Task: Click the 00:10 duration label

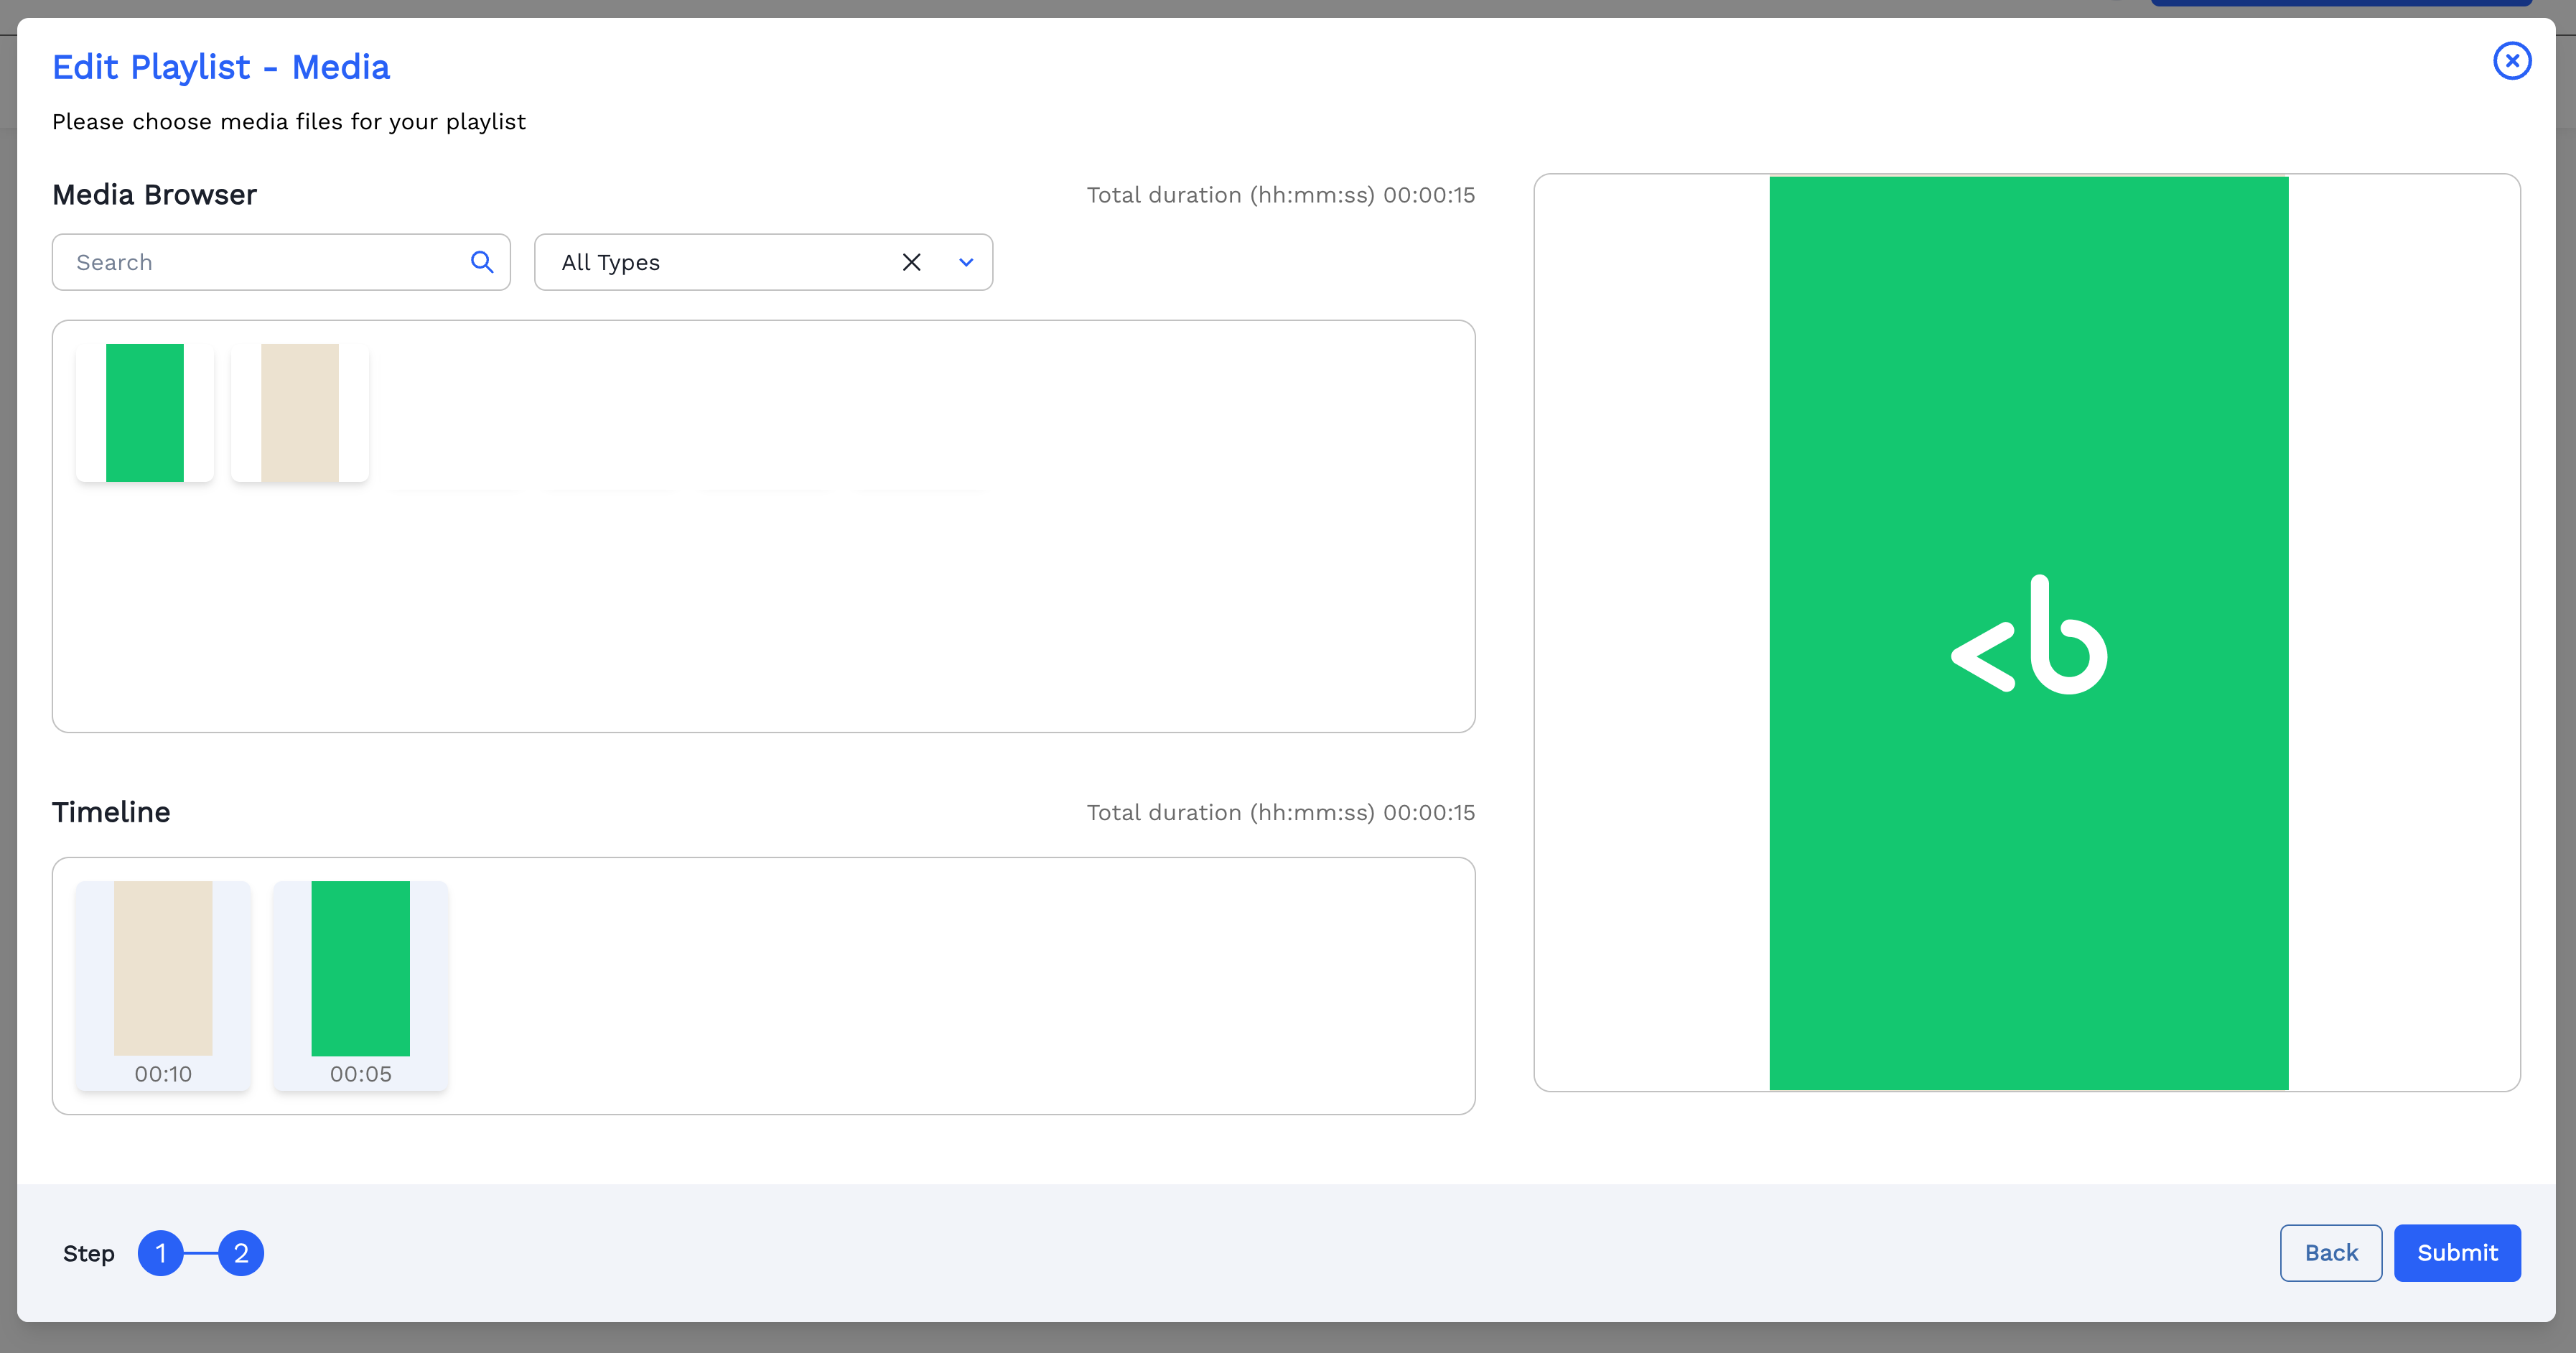Action: (163, 1074)
